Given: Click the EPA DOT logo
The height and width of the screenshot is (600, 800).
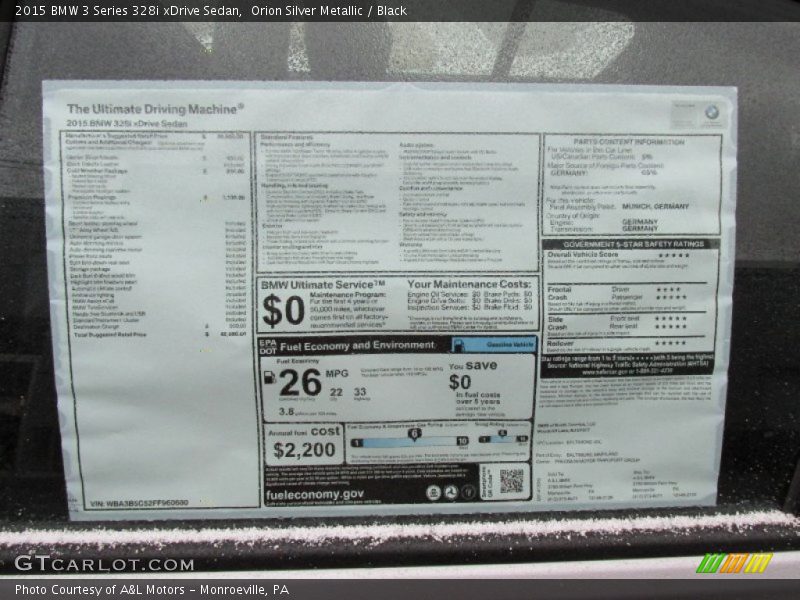Looking at the screenshot, I should [x=268, y=343].
